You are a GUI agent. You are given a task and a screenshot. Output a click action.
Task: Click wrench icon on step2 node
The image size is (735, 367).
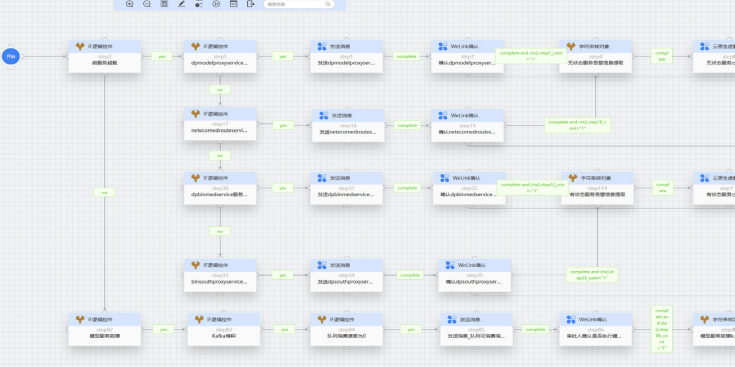tap(80, 46)
